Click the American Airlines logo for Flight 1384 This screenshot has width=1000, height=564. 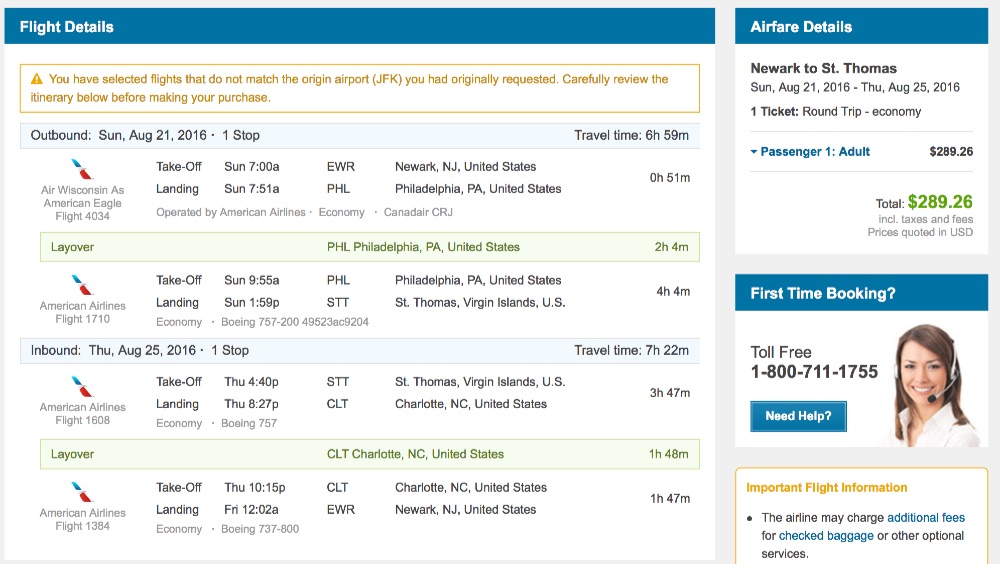[83, 492]
